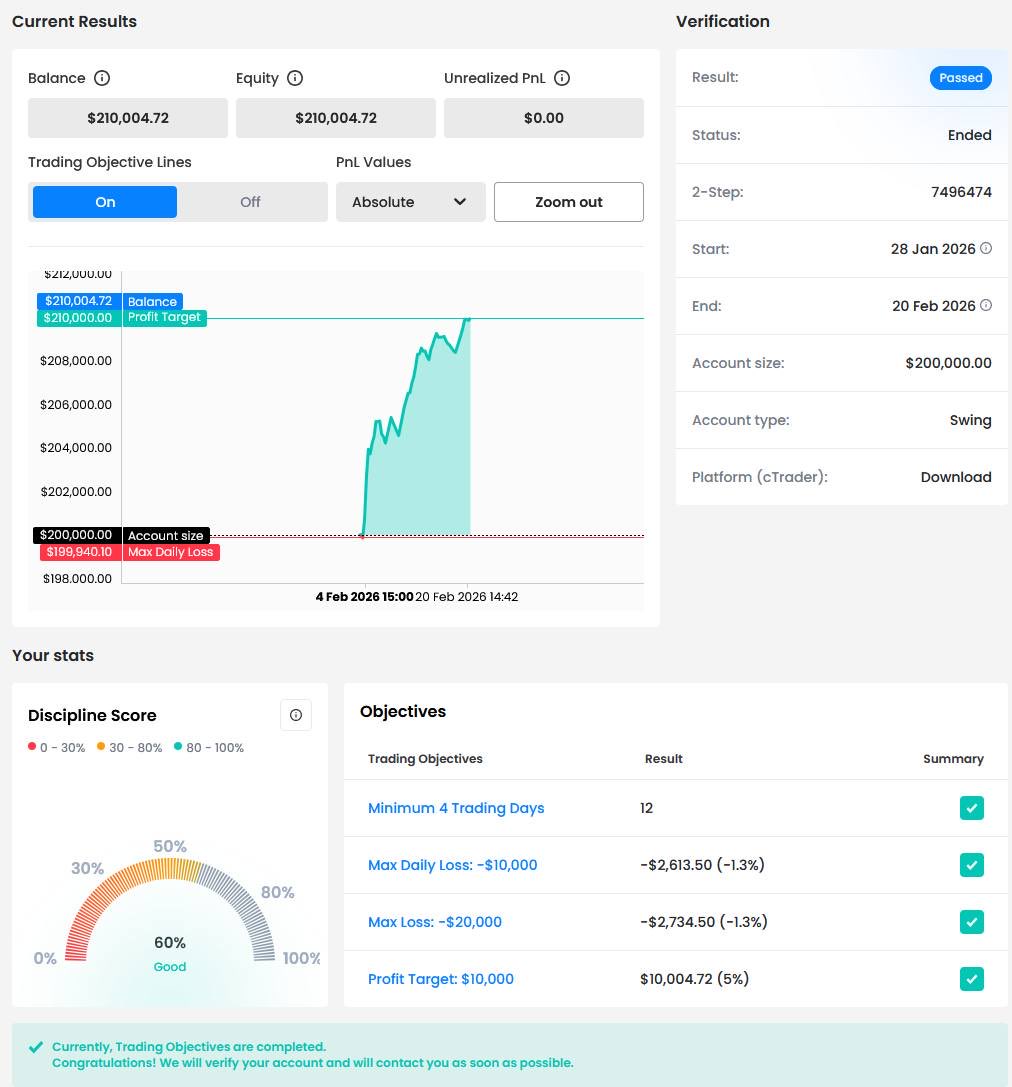The height and width of the screenshot is (1087, 1012).
Task: Click the info icon beside End date
Action: point(986,305)
